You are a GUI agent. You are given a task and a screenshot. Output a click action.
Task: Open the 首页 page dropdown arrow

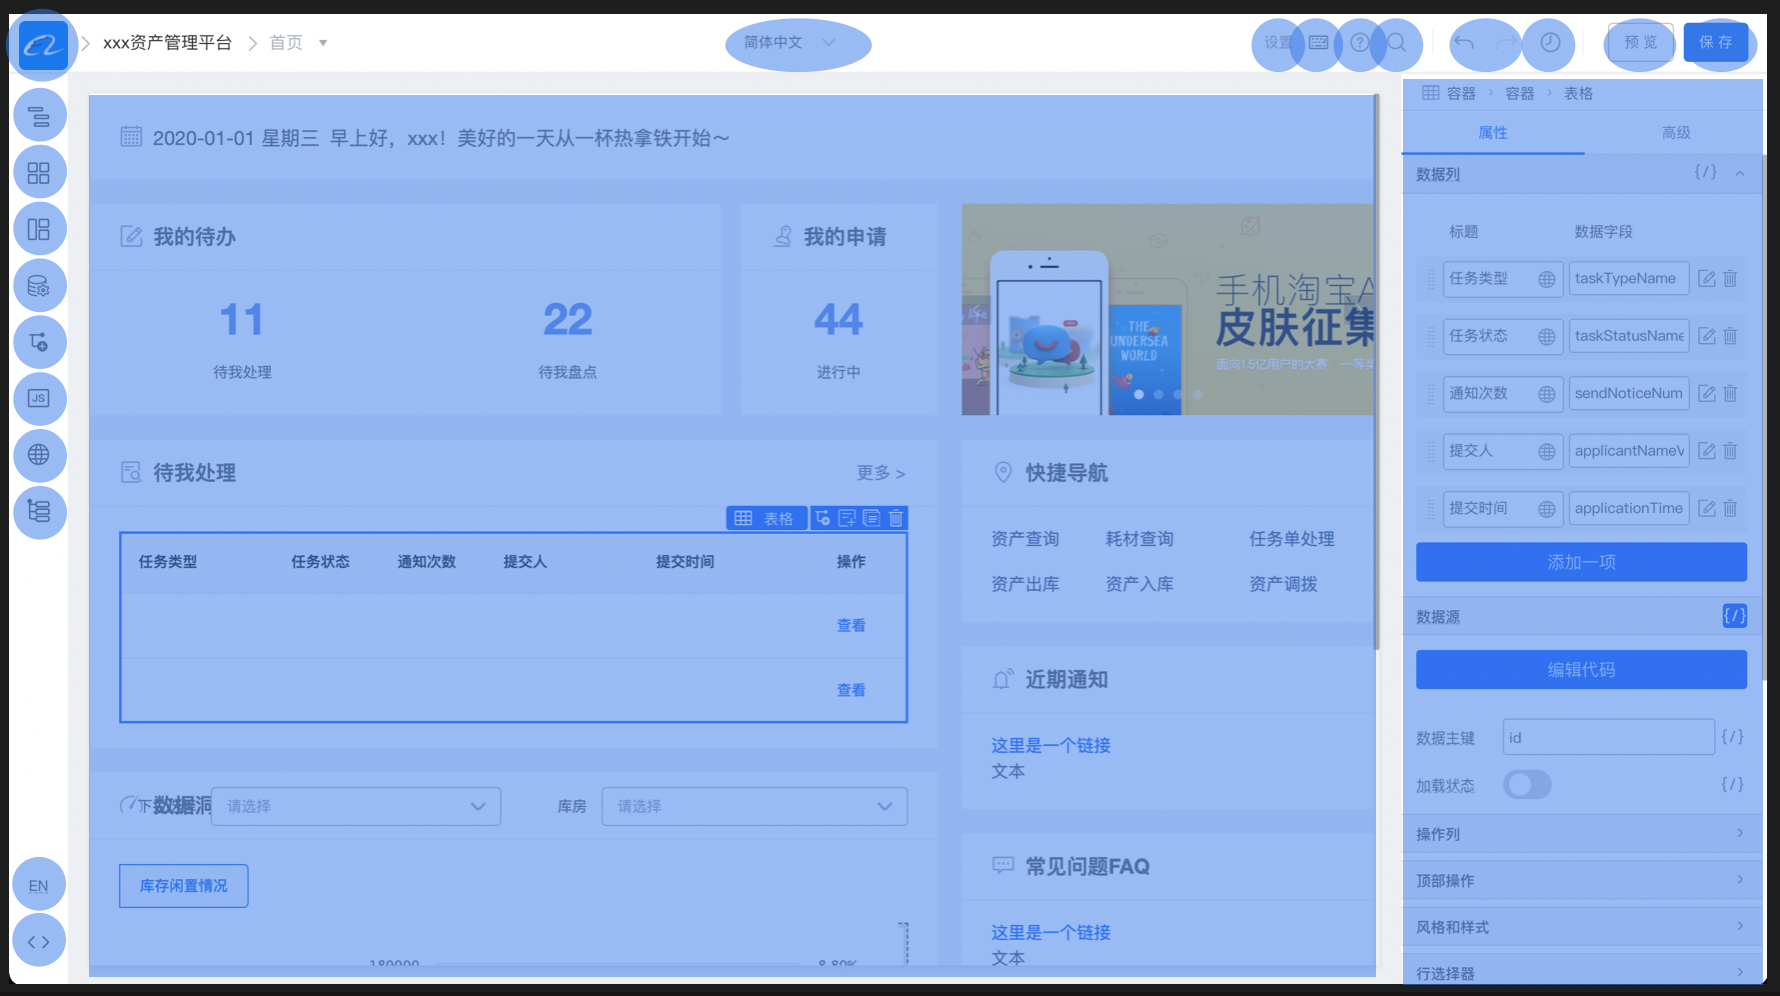[x=323, y=43]
